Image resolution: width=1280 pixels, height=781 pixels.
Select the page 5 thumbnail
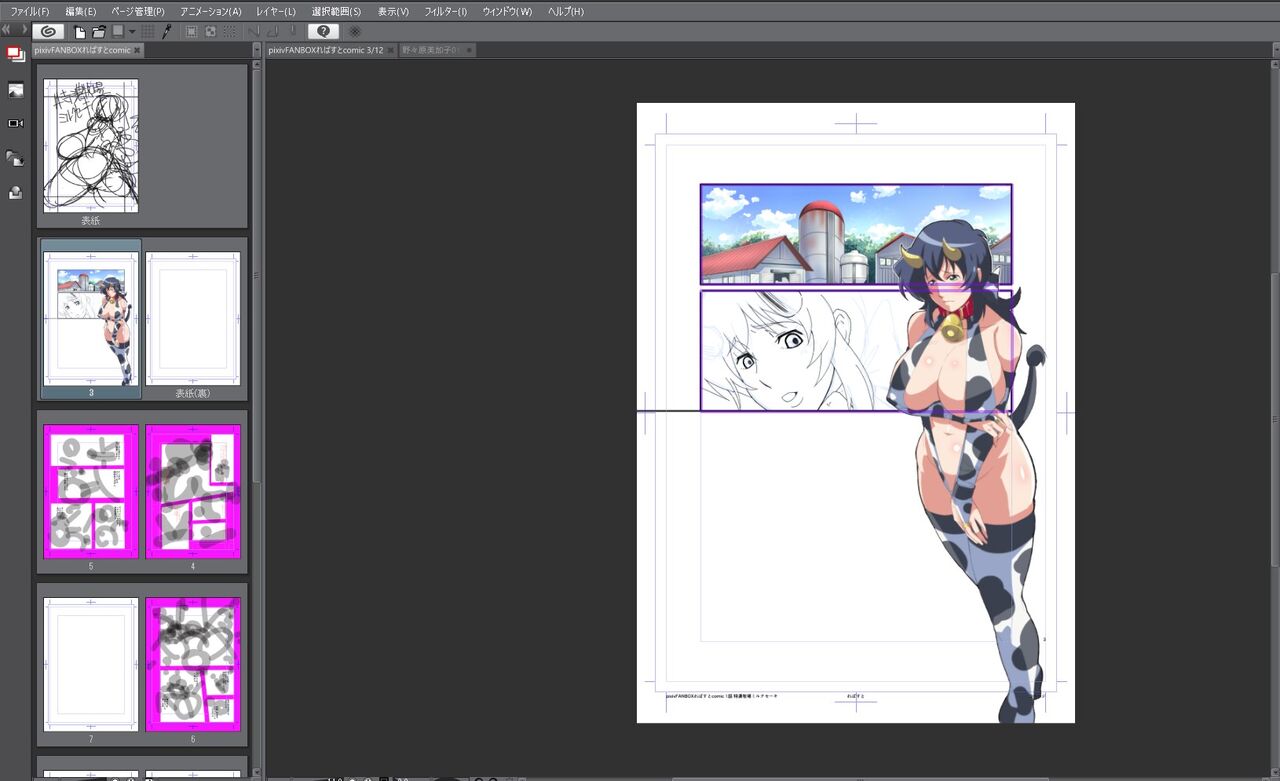[91, 491]
